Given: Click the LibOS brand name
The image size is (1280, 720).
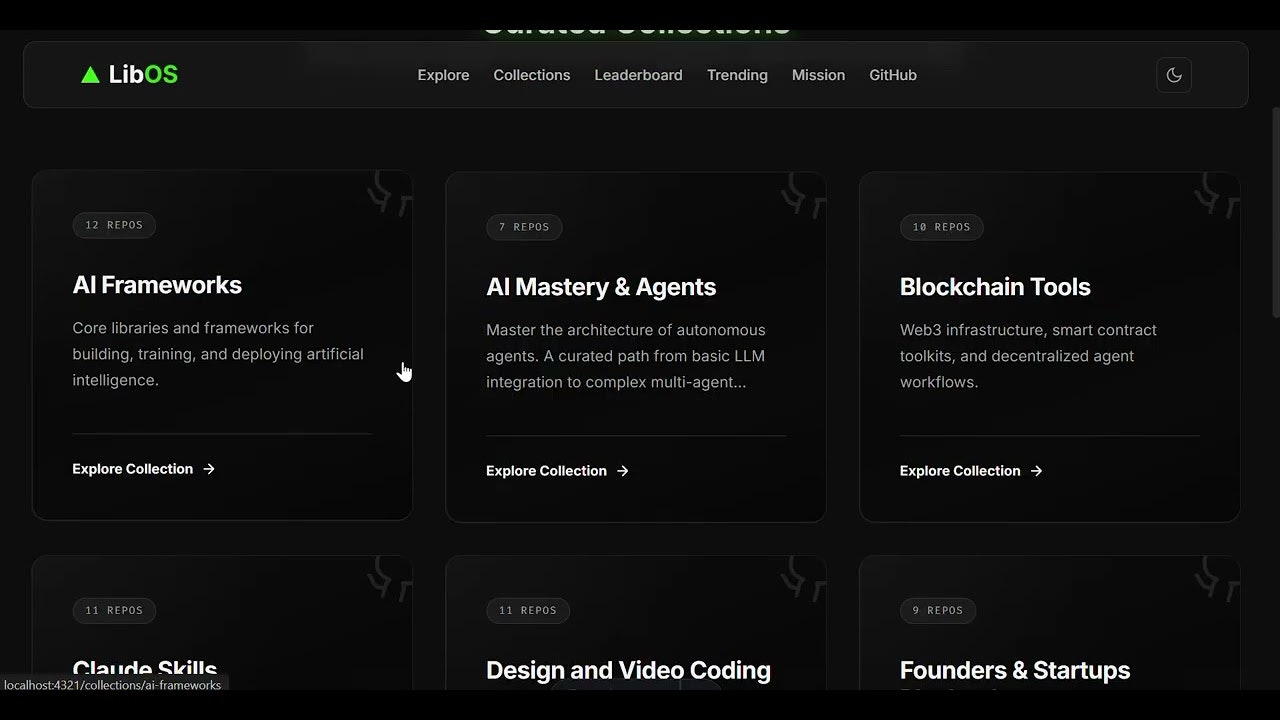Looking at the screenshot, I should [x=143, y=75].
